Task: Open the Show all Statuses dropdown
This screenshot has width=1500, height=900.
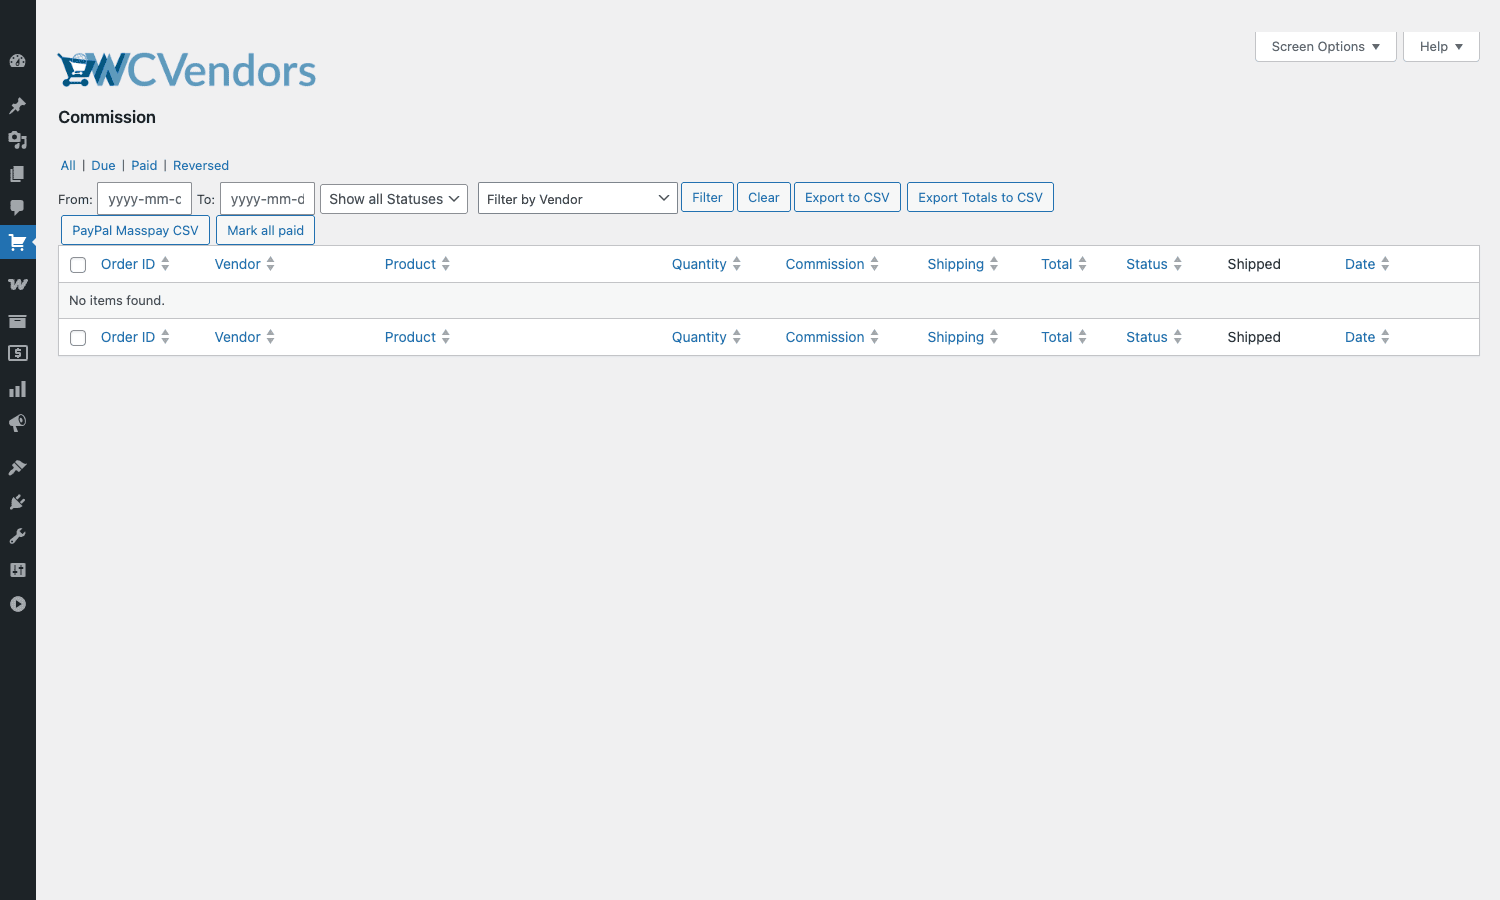Action: pyautogui.click(x=394, y=199)
